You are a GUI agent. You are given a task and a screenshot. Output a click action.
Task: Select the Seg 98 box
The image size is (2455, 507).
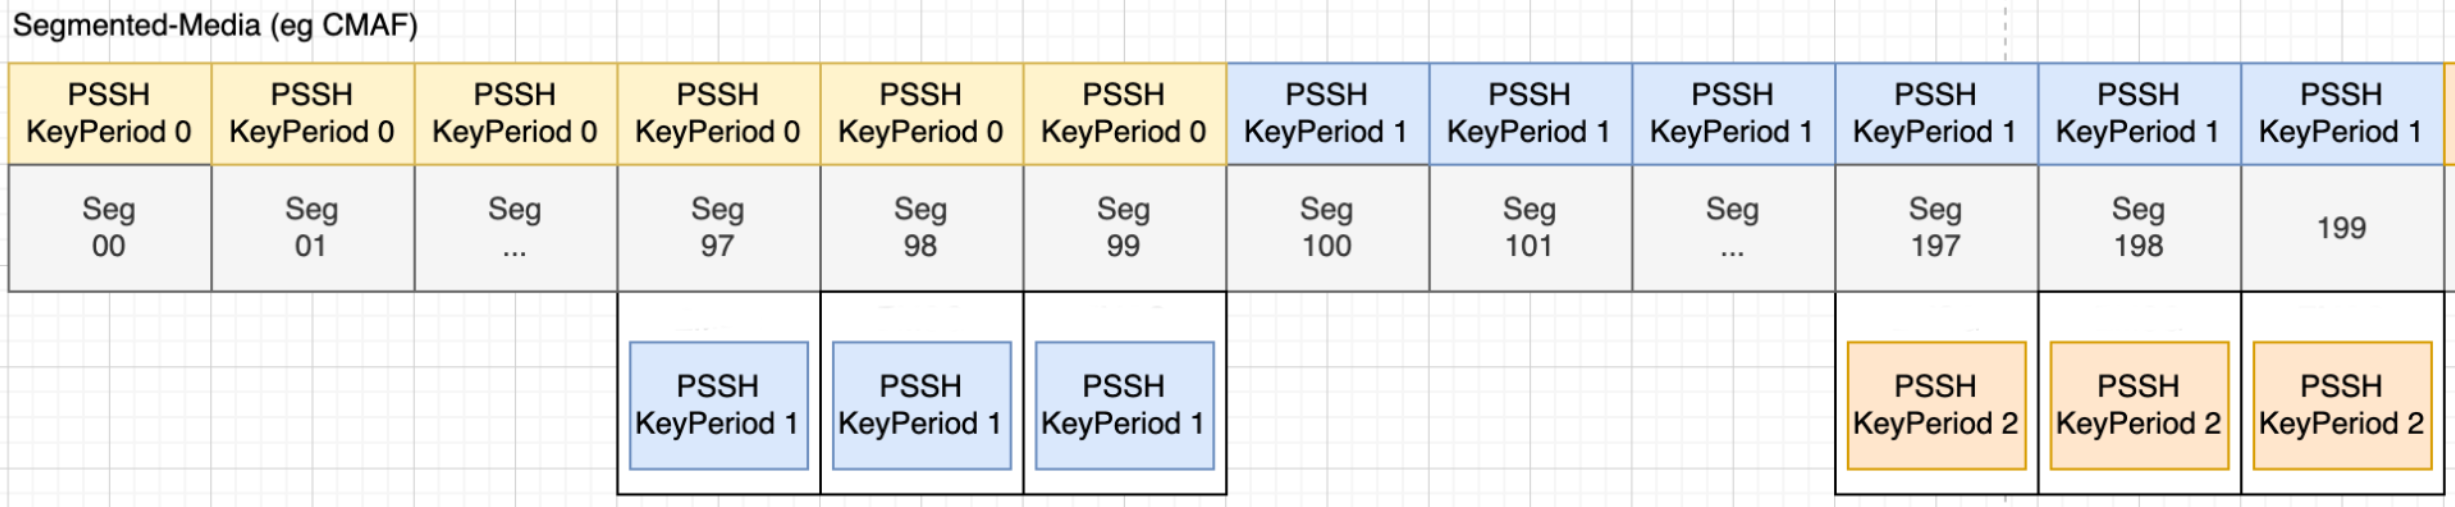[x=921, y=228]
